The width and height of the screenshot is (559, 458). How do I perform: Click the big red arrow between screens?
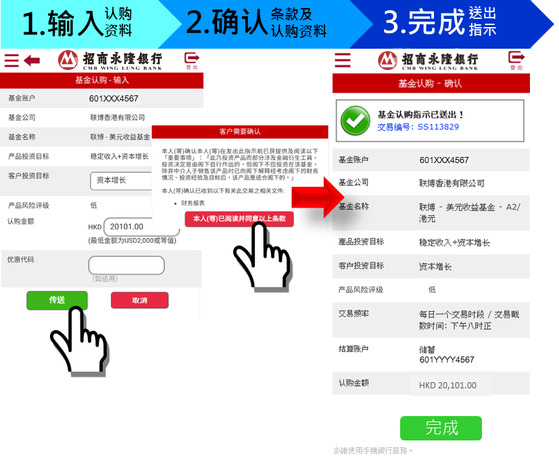[x=317, y=197]
